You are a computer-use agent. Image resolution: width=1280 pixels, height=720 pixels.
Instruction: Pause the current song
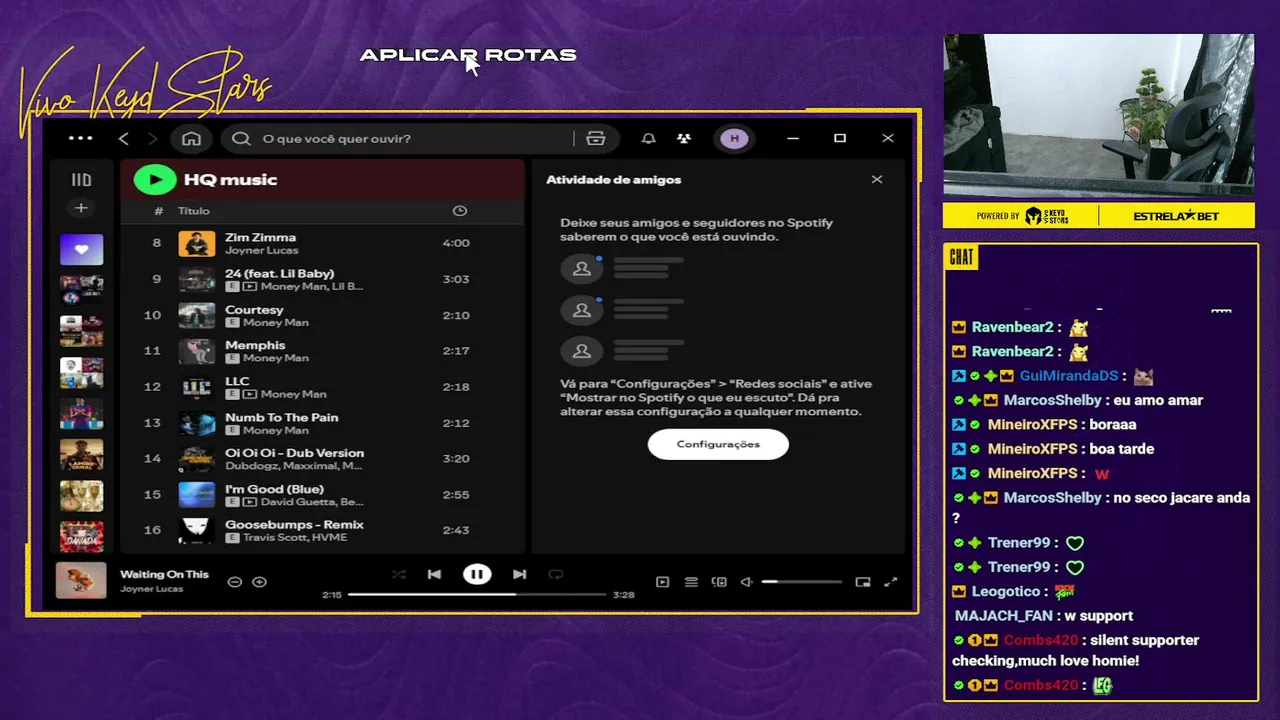[x=477, y=574]
